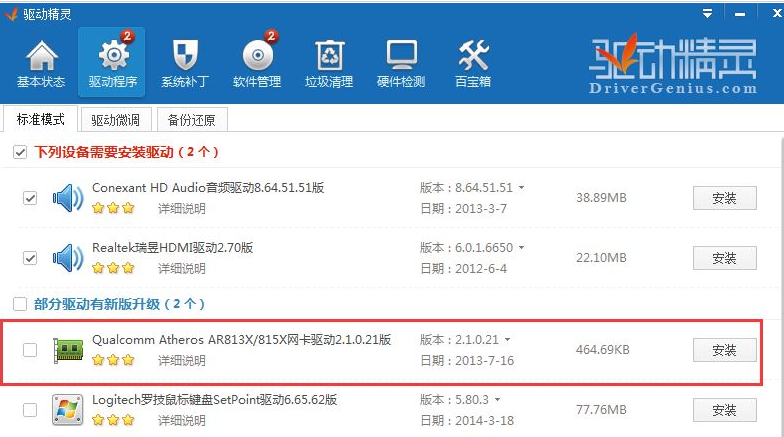Uncheck the Conexant HD Audio driver checkbox
Viewport: 784px width, 437px height.
[30, 198]
